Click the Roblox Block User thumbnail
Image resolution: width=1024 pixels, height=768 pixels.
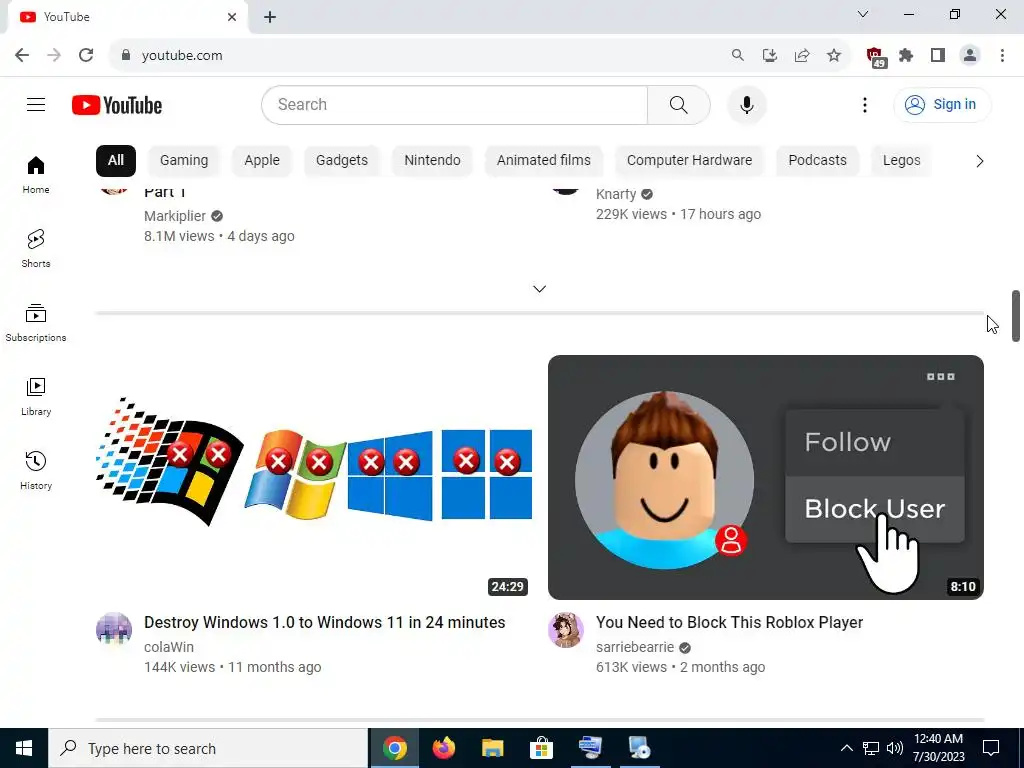click(x=765, y=477)
